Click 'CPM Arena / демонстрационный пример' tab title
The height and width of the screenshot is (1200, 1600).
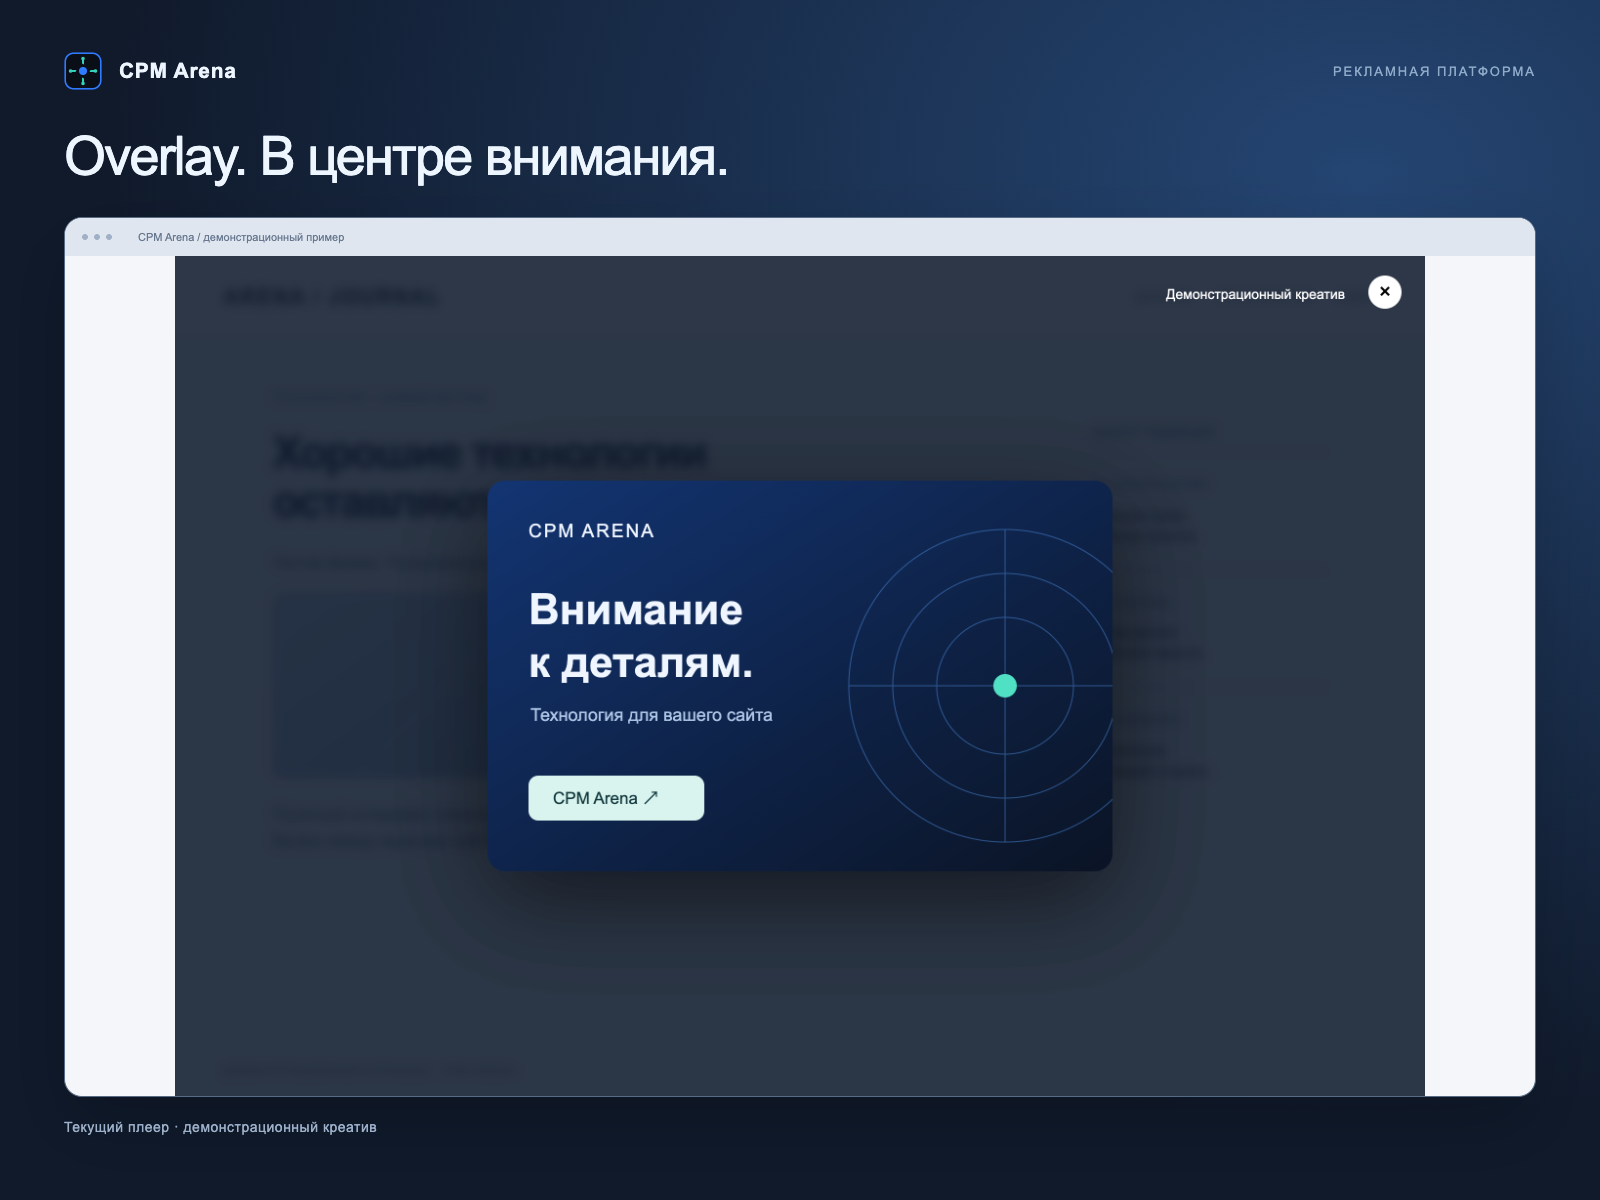tap(241, 237)
